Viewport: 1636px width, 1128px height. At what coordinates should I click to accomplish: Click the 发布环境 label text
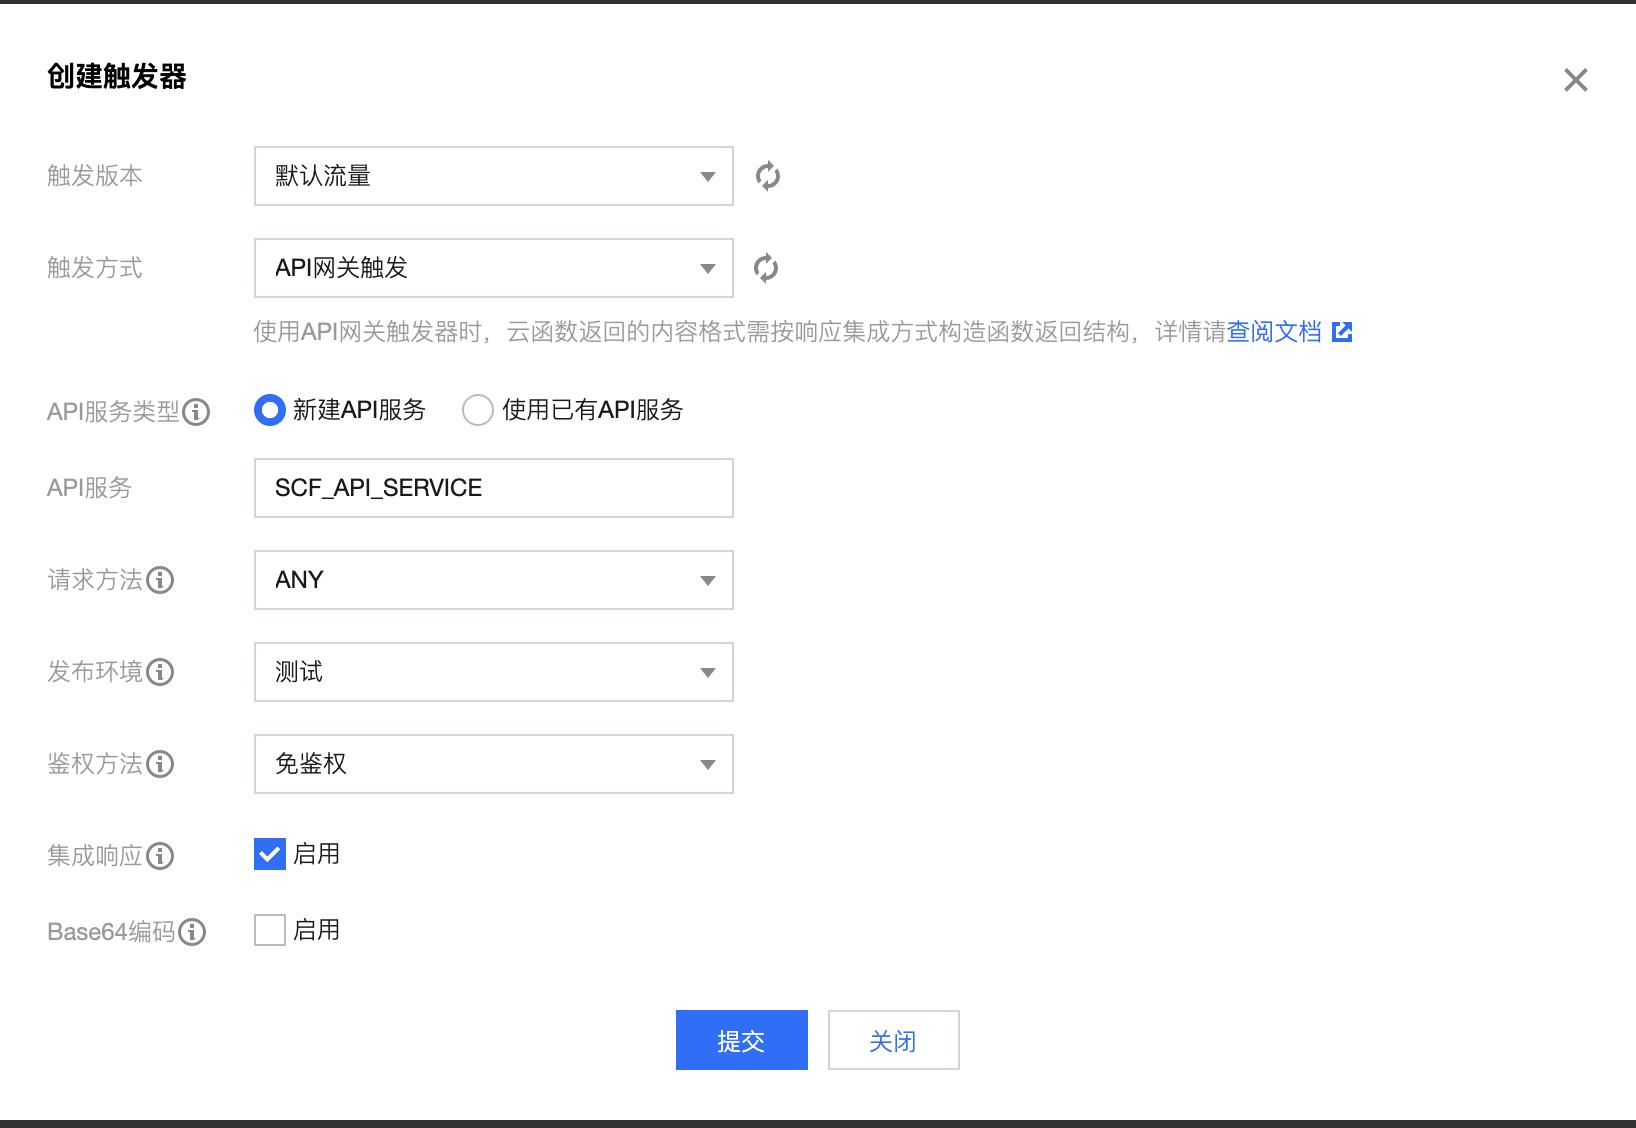(x=95, y=672)
